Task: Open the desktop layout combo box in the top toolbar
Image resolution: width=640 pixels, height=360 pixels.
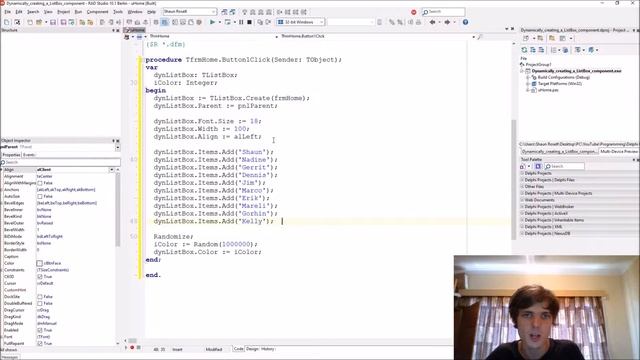Action: (x=189, y=12)
